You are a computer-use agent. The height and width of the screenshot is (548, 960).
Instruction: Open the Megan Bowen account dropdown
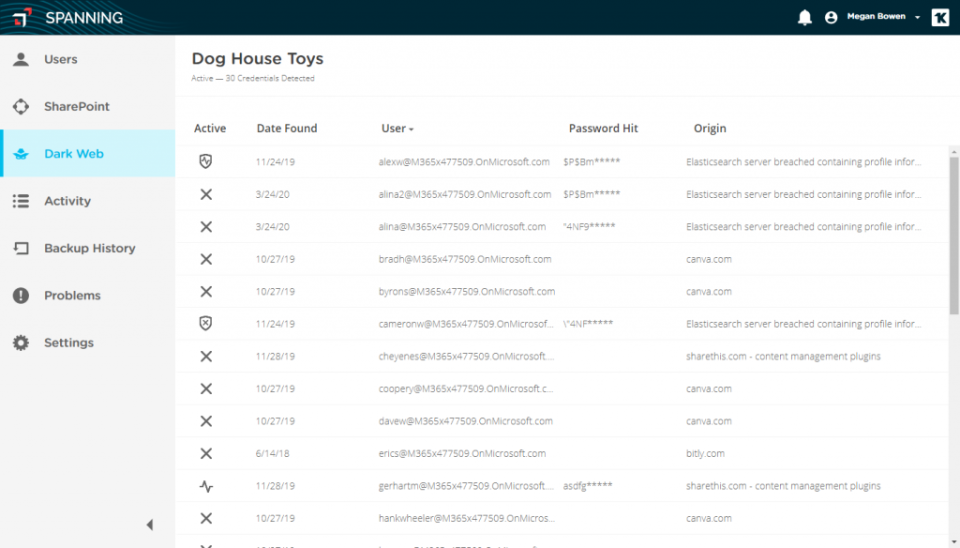click(883, 17)
